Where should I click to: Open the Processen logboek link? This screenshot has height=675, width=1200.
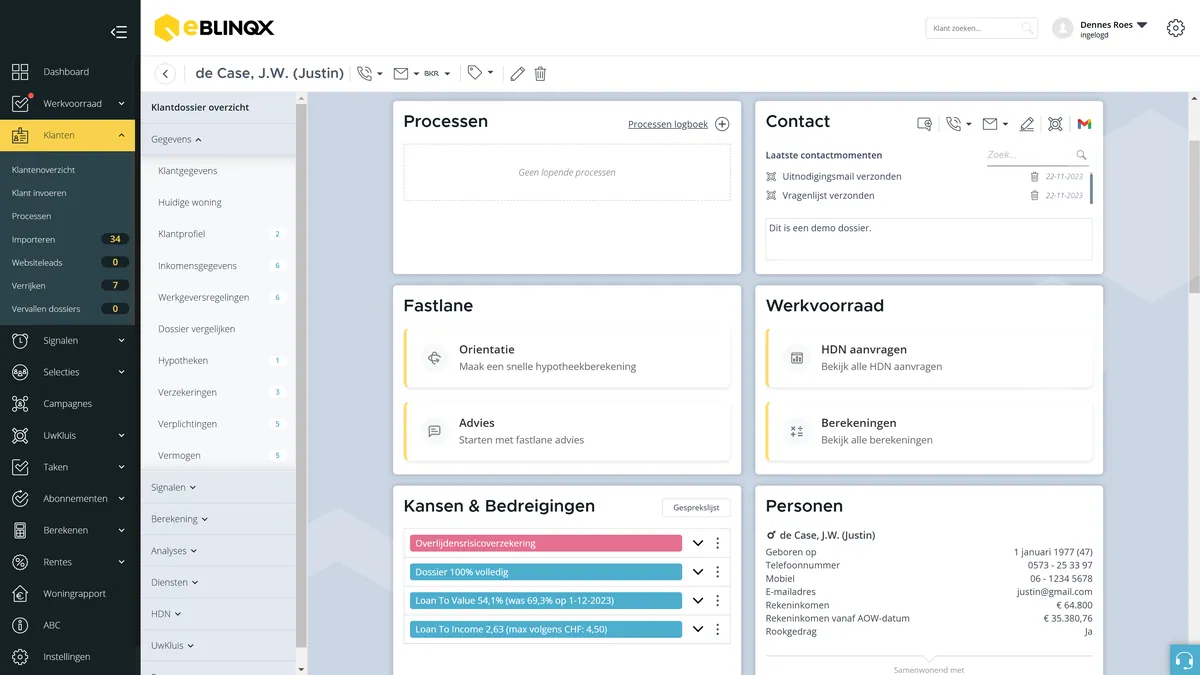(x=668, y=124)
